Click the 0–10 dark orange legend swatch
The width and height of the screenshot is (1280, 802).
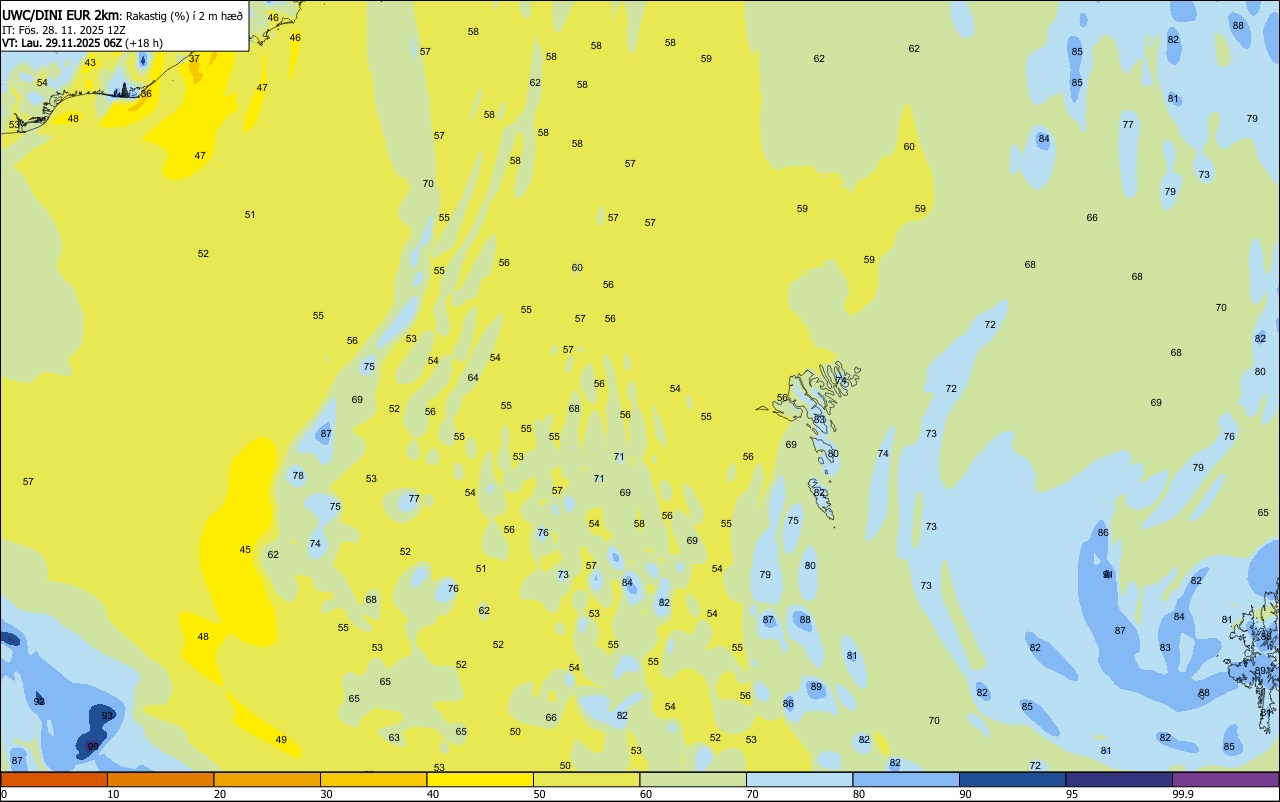click(x=54, y=779)
